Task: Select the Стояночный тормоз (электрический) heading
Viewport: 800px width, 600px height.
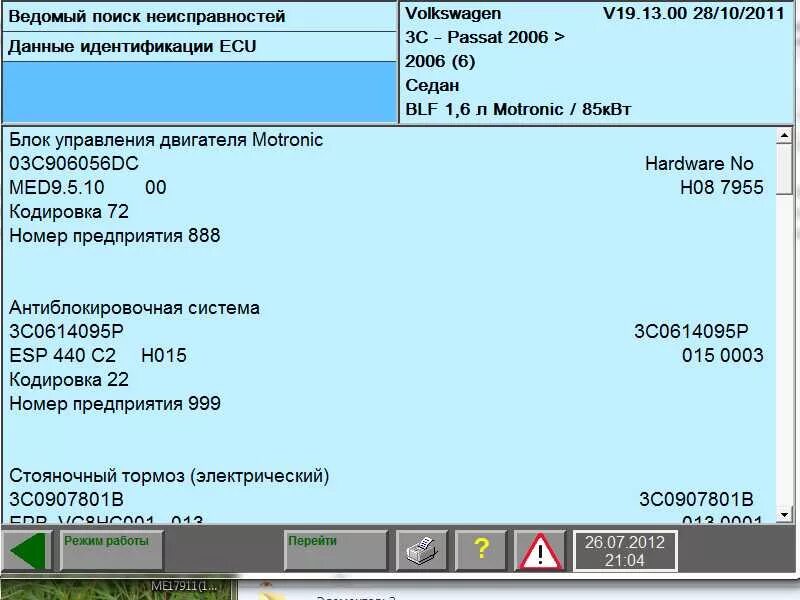Action: [169, 476]
